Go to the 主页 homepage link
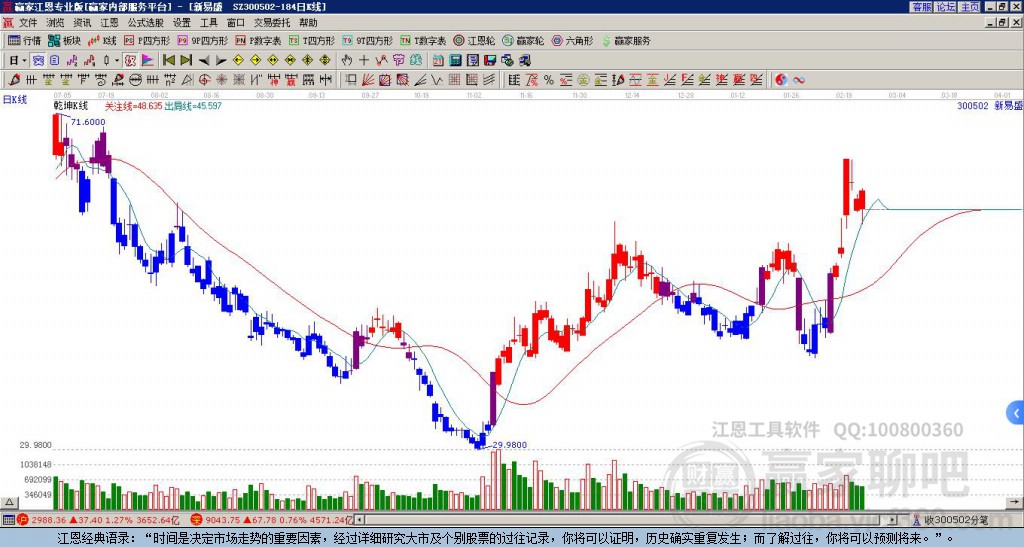This screenshot has width=1024, height=548. (x=970, y=7)
